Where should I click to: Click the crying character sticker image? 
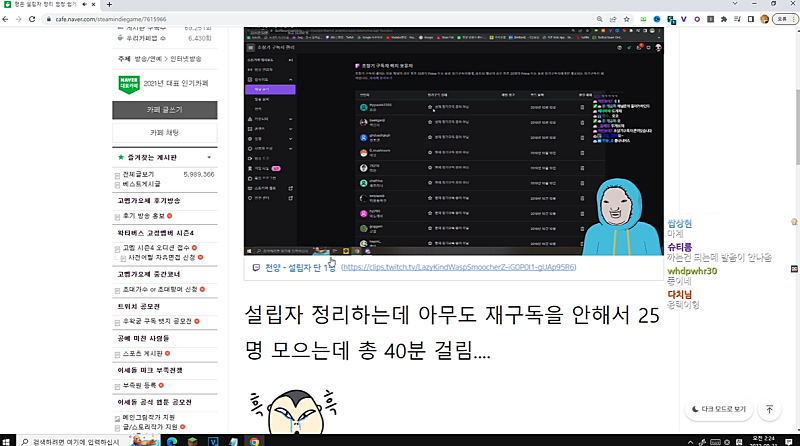click(x=293, y=412)
